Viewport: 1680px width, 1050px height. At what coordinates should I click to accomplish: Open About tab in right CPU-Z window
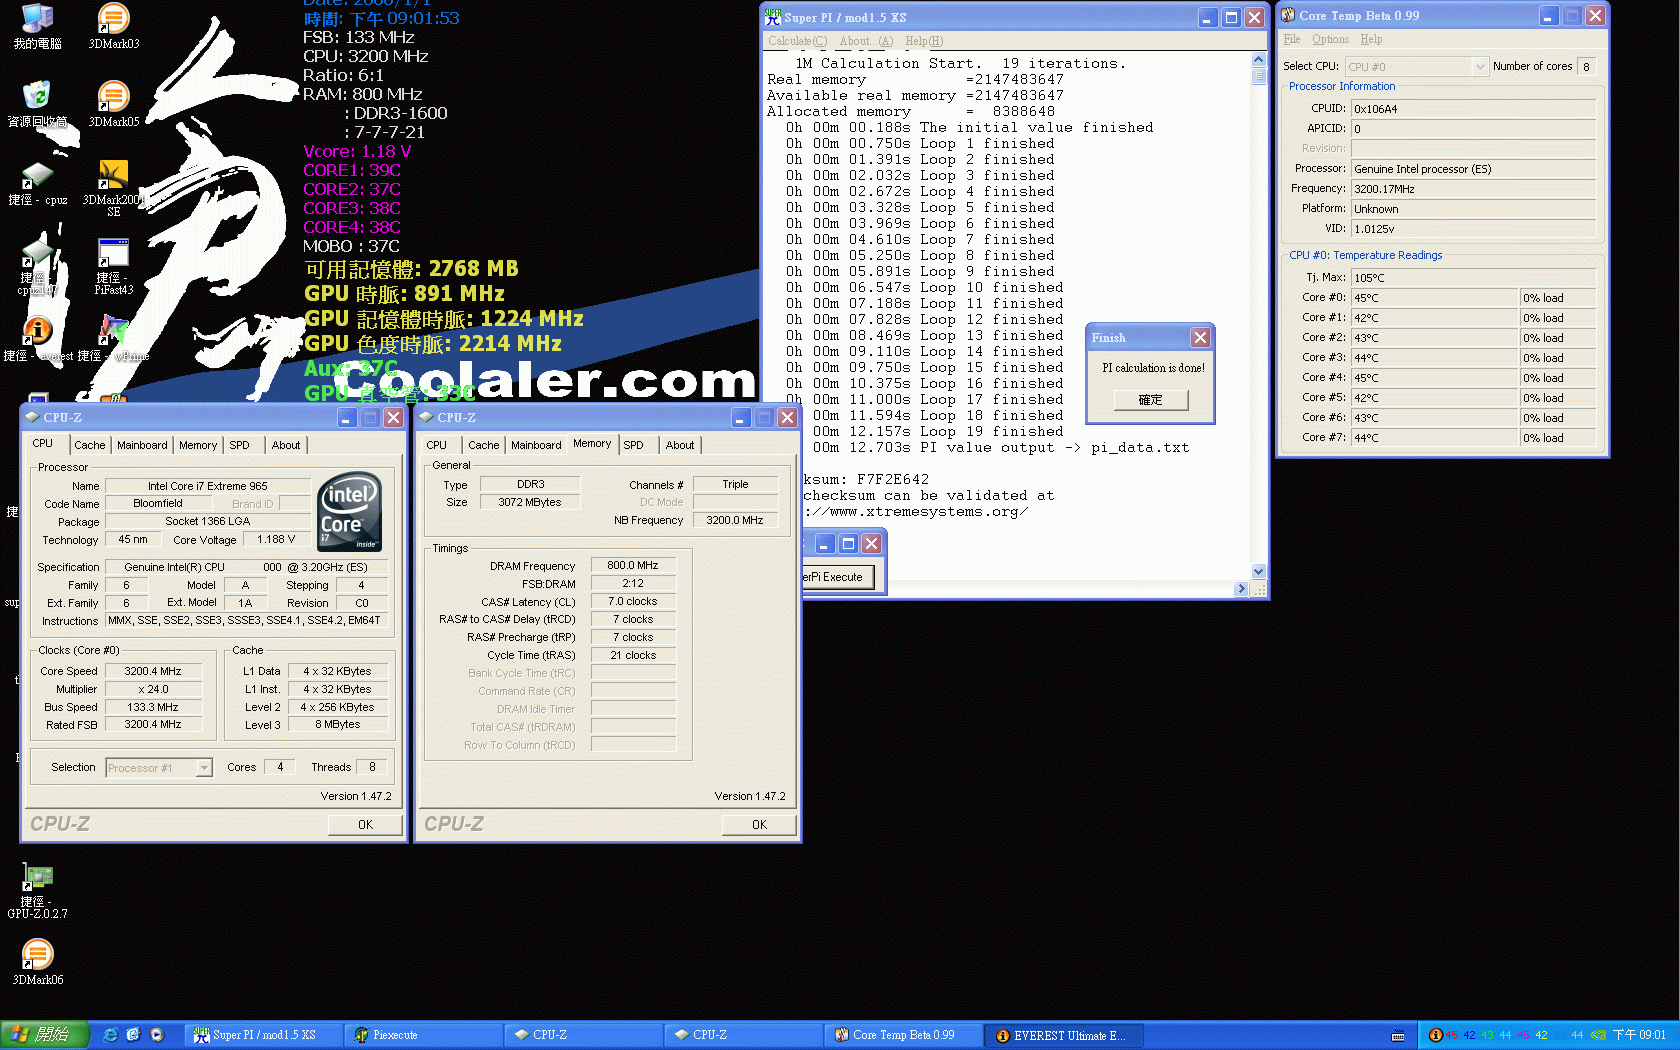[680, 445]
